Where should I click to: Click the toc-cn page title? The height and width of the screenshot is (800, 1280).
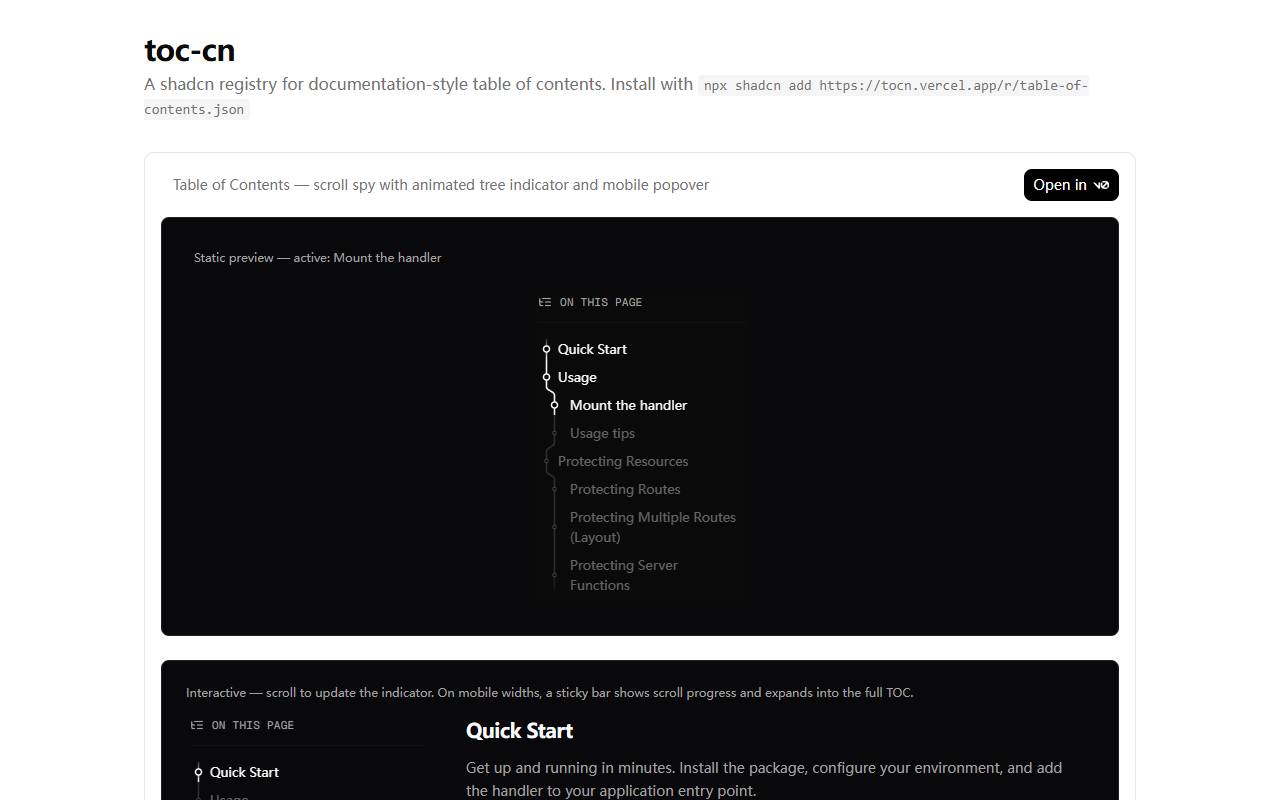[x=190, y=50]
